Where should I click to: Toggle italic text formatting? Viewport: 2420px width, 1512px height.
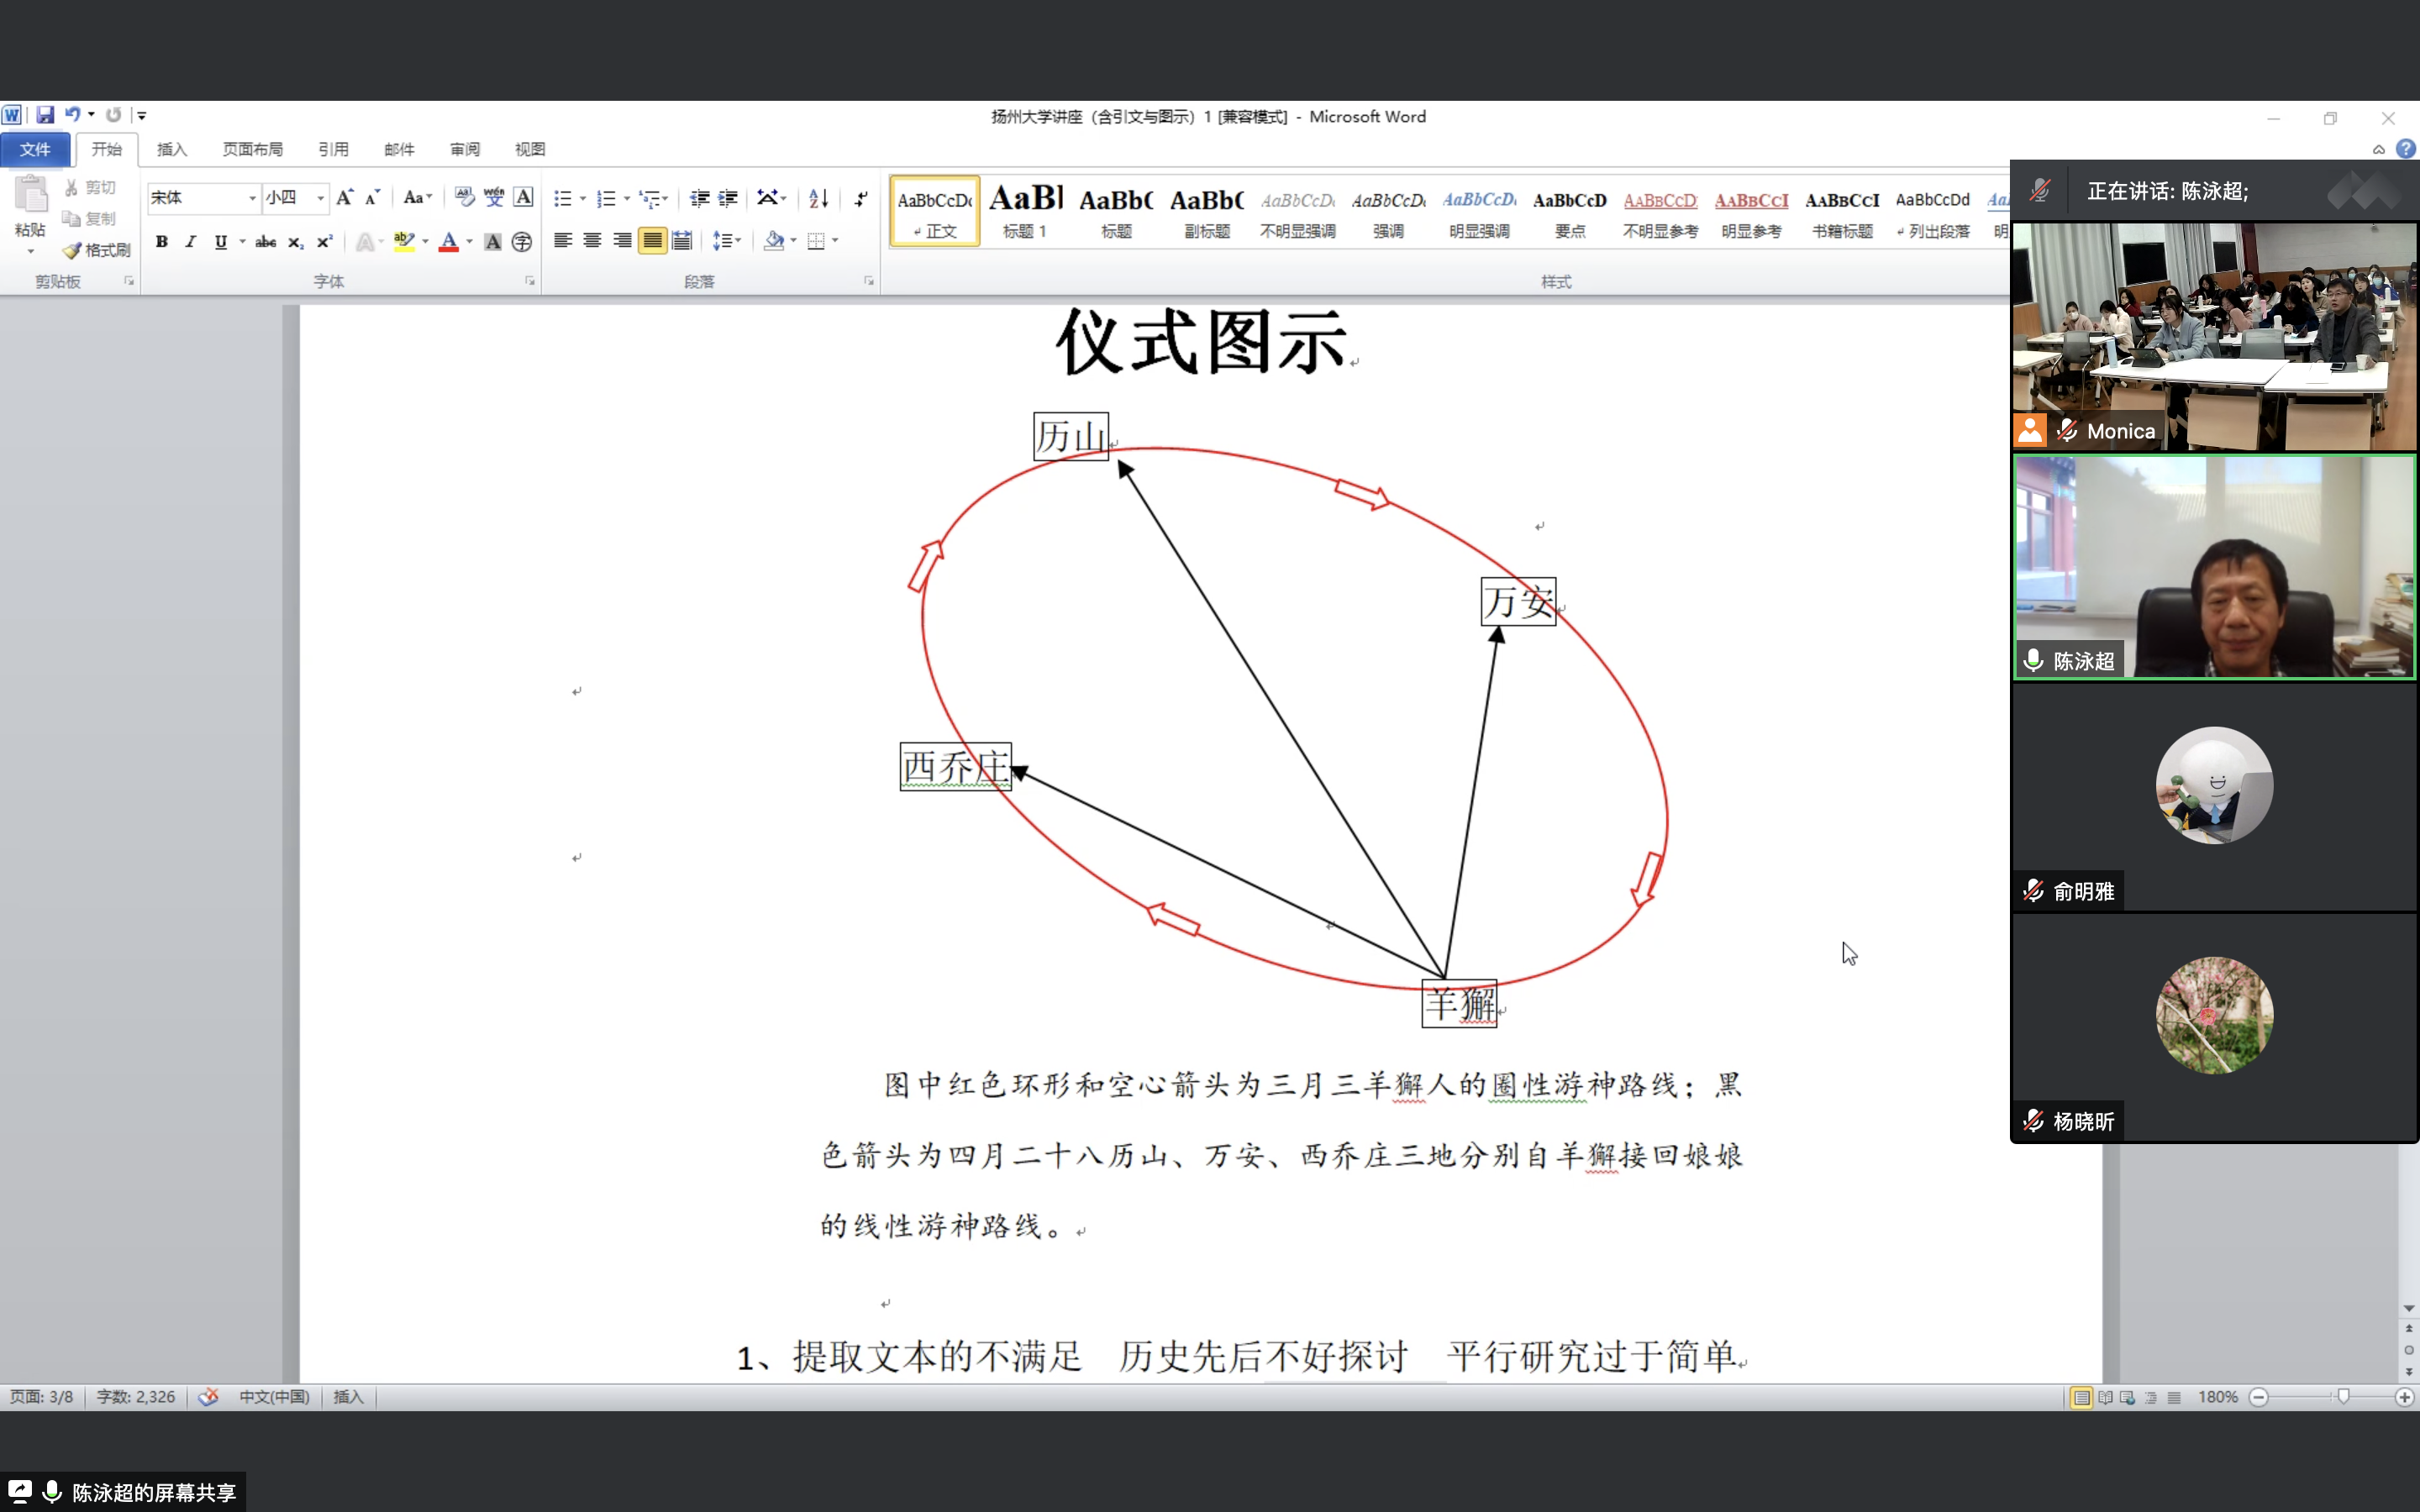coord(190,241)
